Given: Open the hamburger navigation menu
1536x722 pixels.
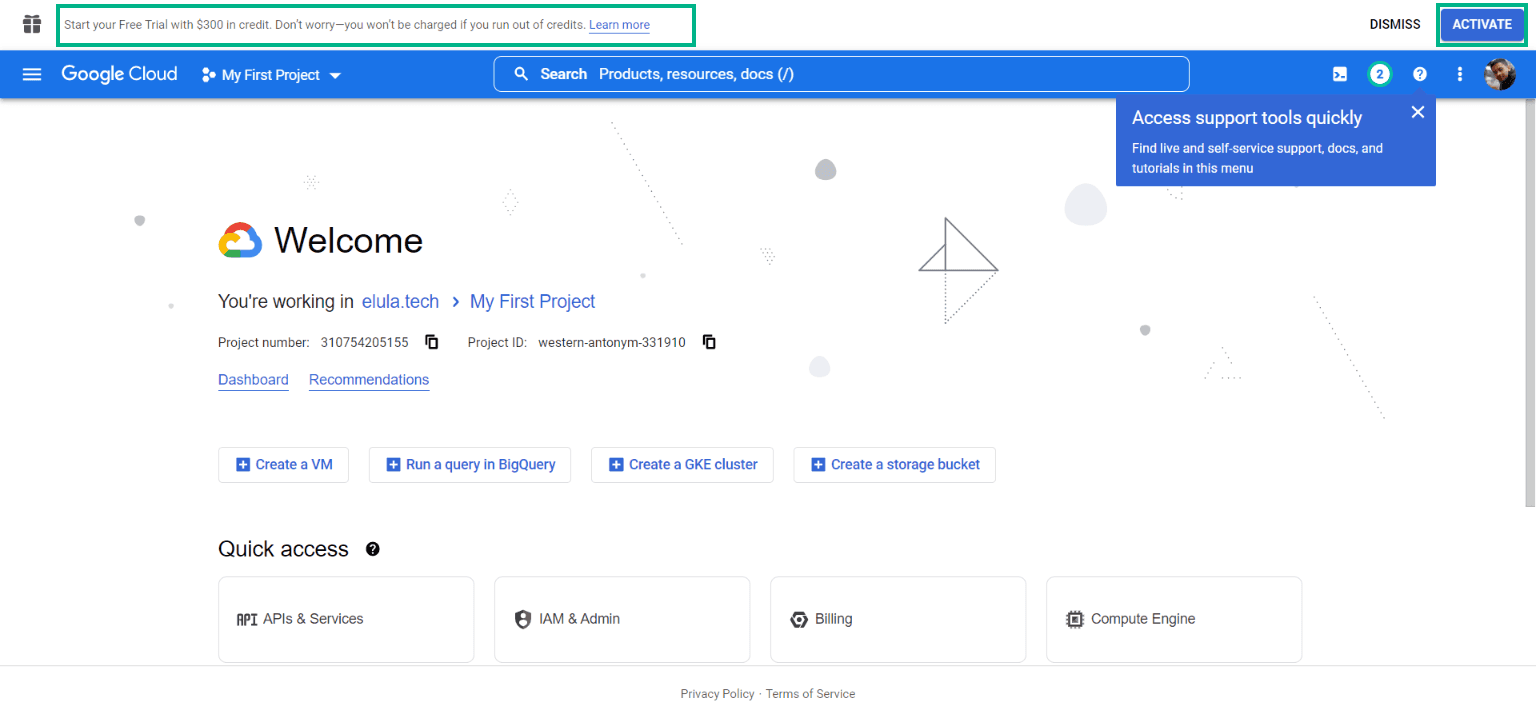Looking at the screenshot, I should [x=32, y=74].
